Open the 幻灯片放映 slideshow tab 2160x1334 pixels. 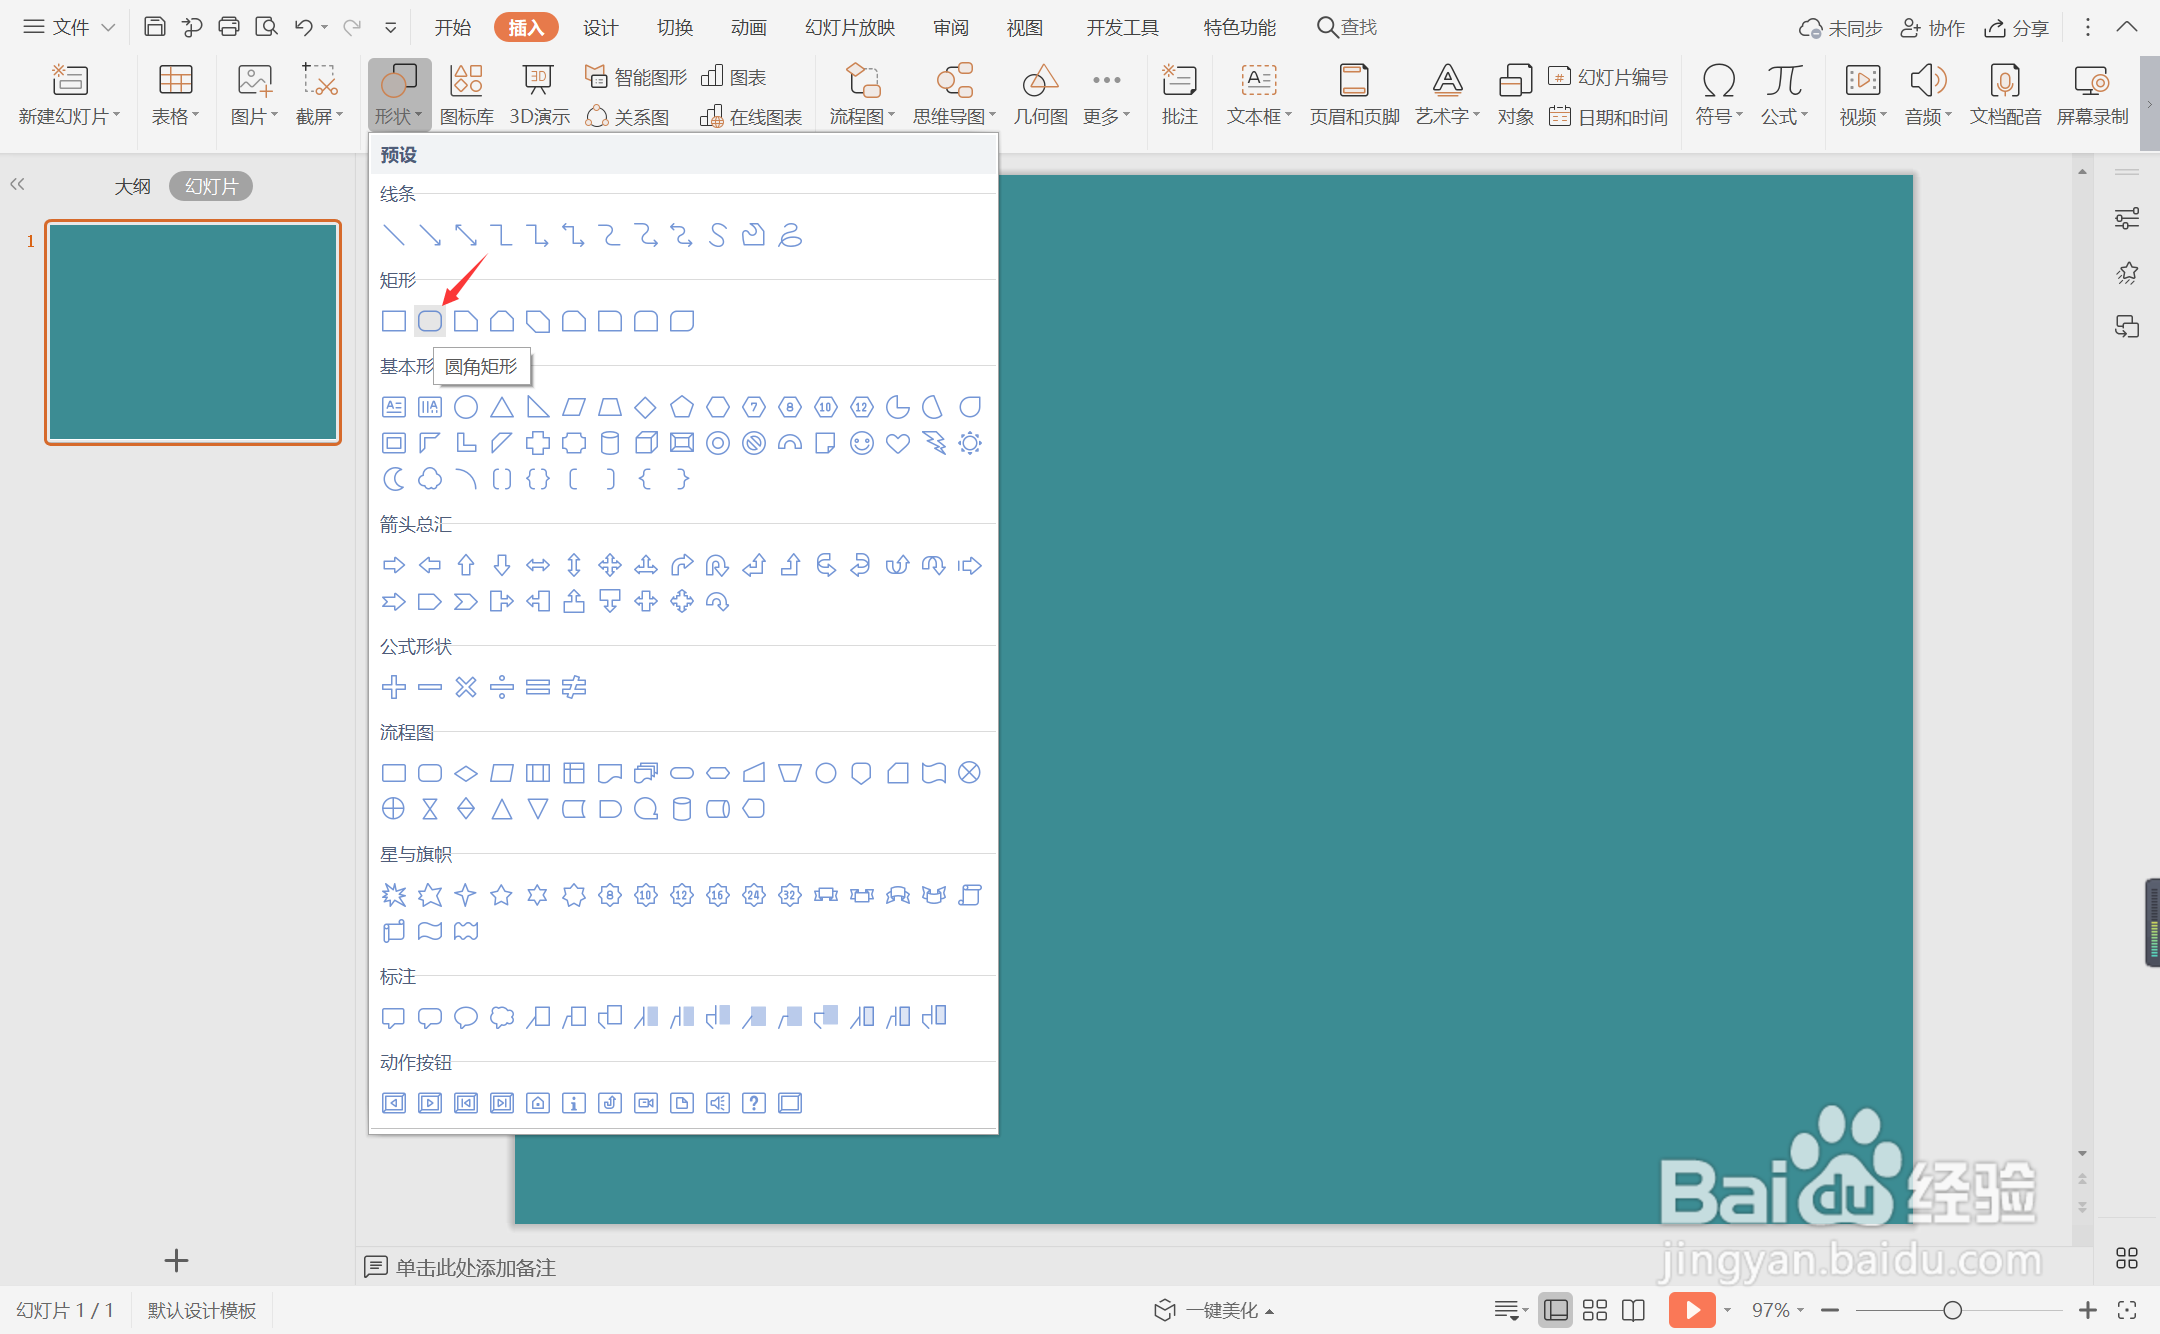click(x=850, y=27)
